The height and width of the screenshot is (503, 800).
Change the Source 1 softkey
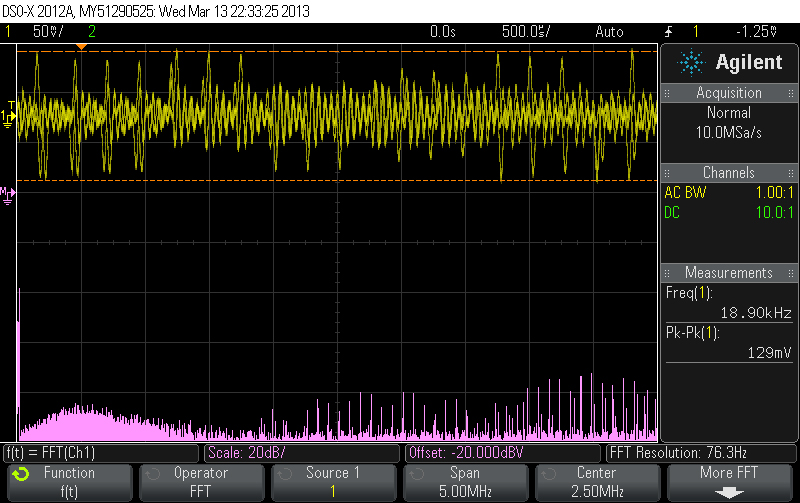click(334, 482)
